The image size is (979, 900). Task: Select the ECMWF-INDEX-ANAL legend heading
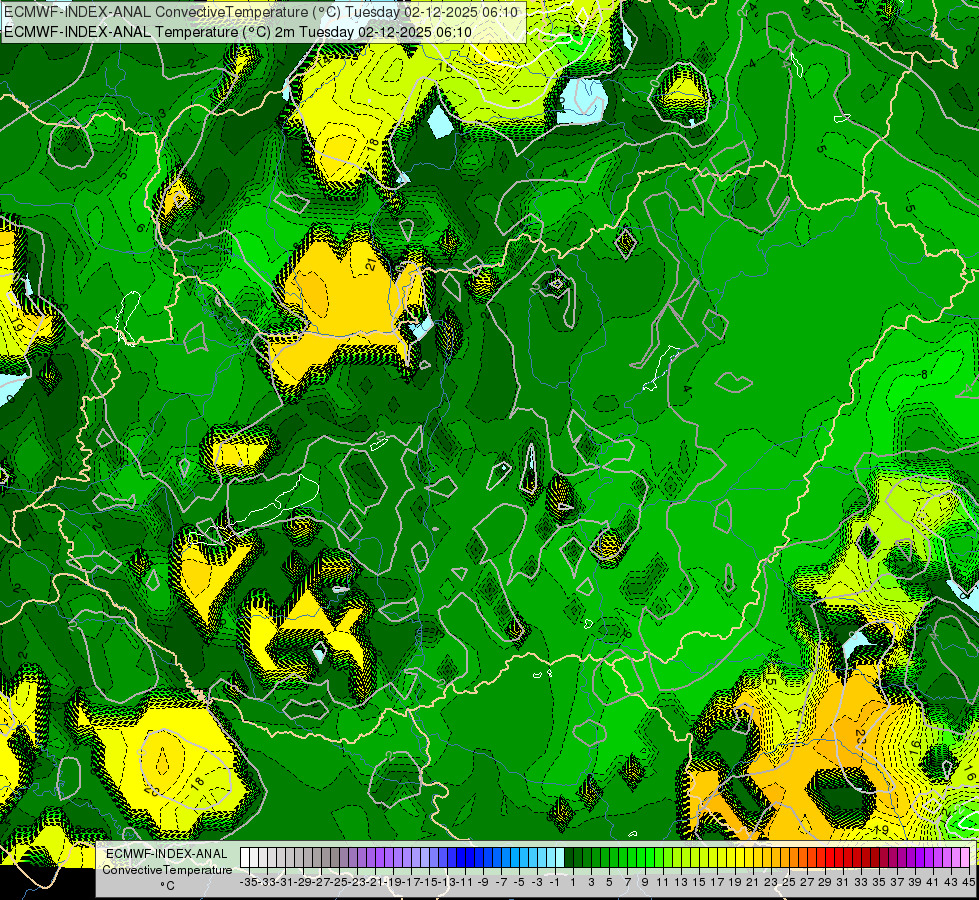[x=167, y=854]
